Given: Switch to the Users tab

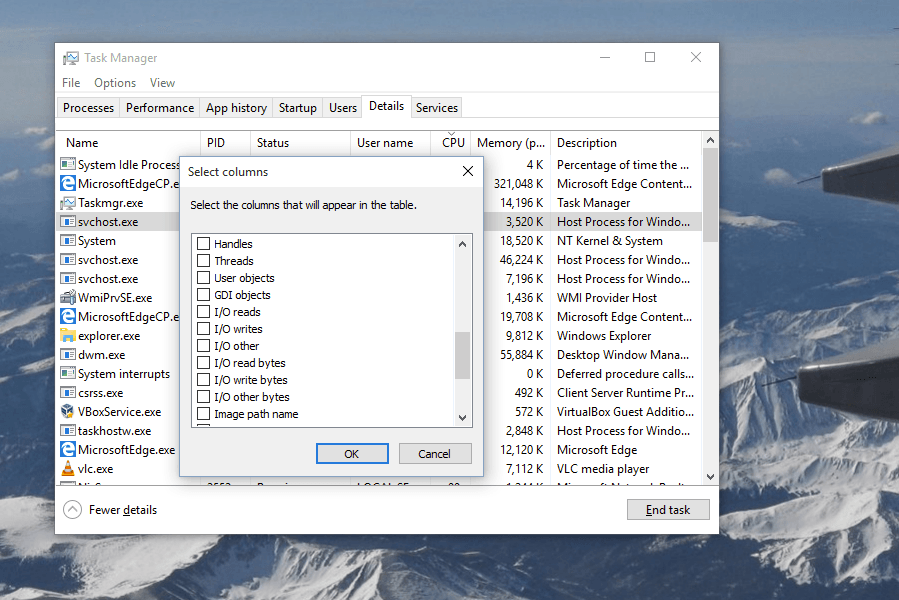Looking at the screenshot, I should (343, 108).
